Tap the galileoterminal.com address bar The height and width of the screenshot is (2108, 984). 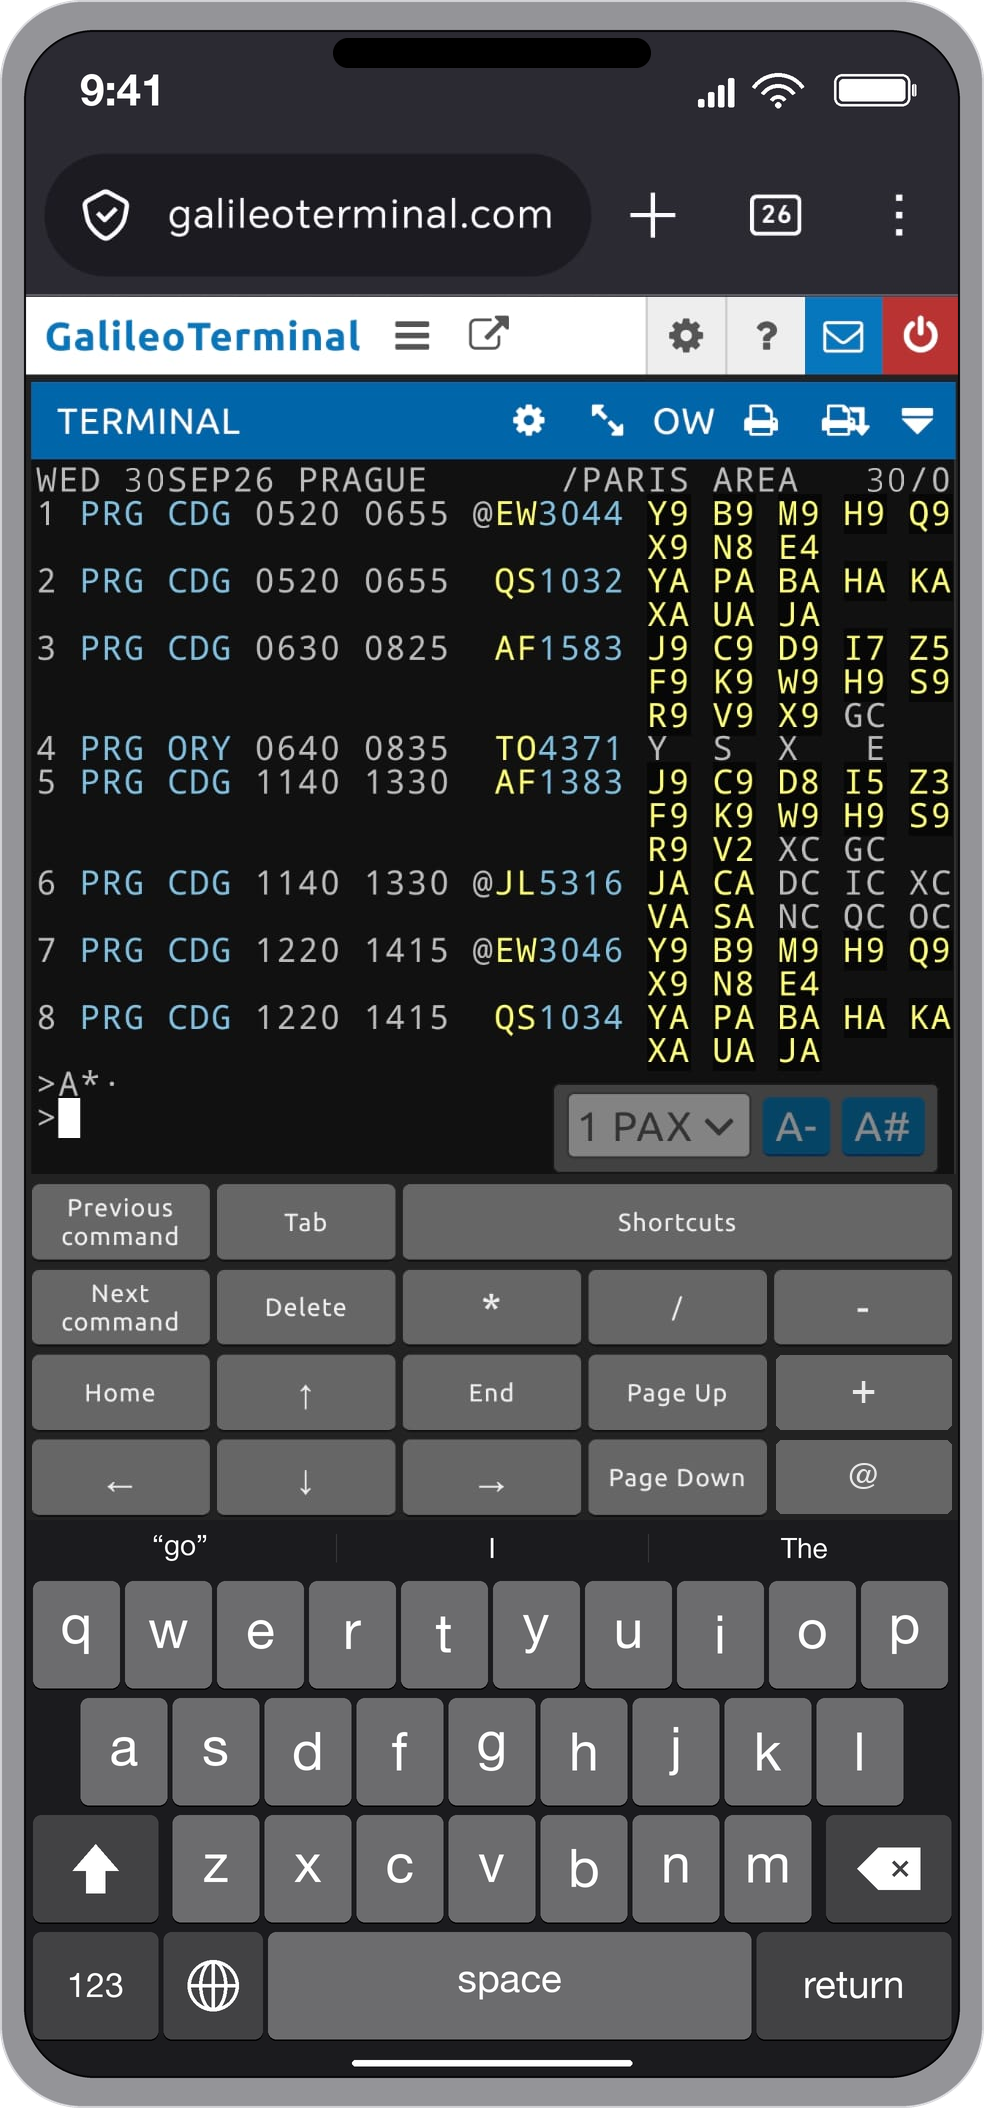point(318,214)
